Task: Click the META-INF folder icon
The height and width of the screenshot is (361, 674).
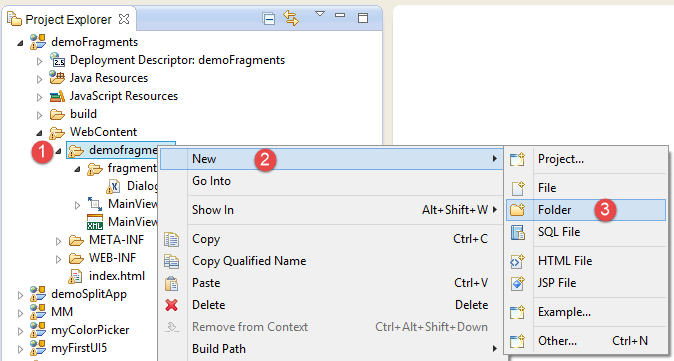Action: click(76, 240)
